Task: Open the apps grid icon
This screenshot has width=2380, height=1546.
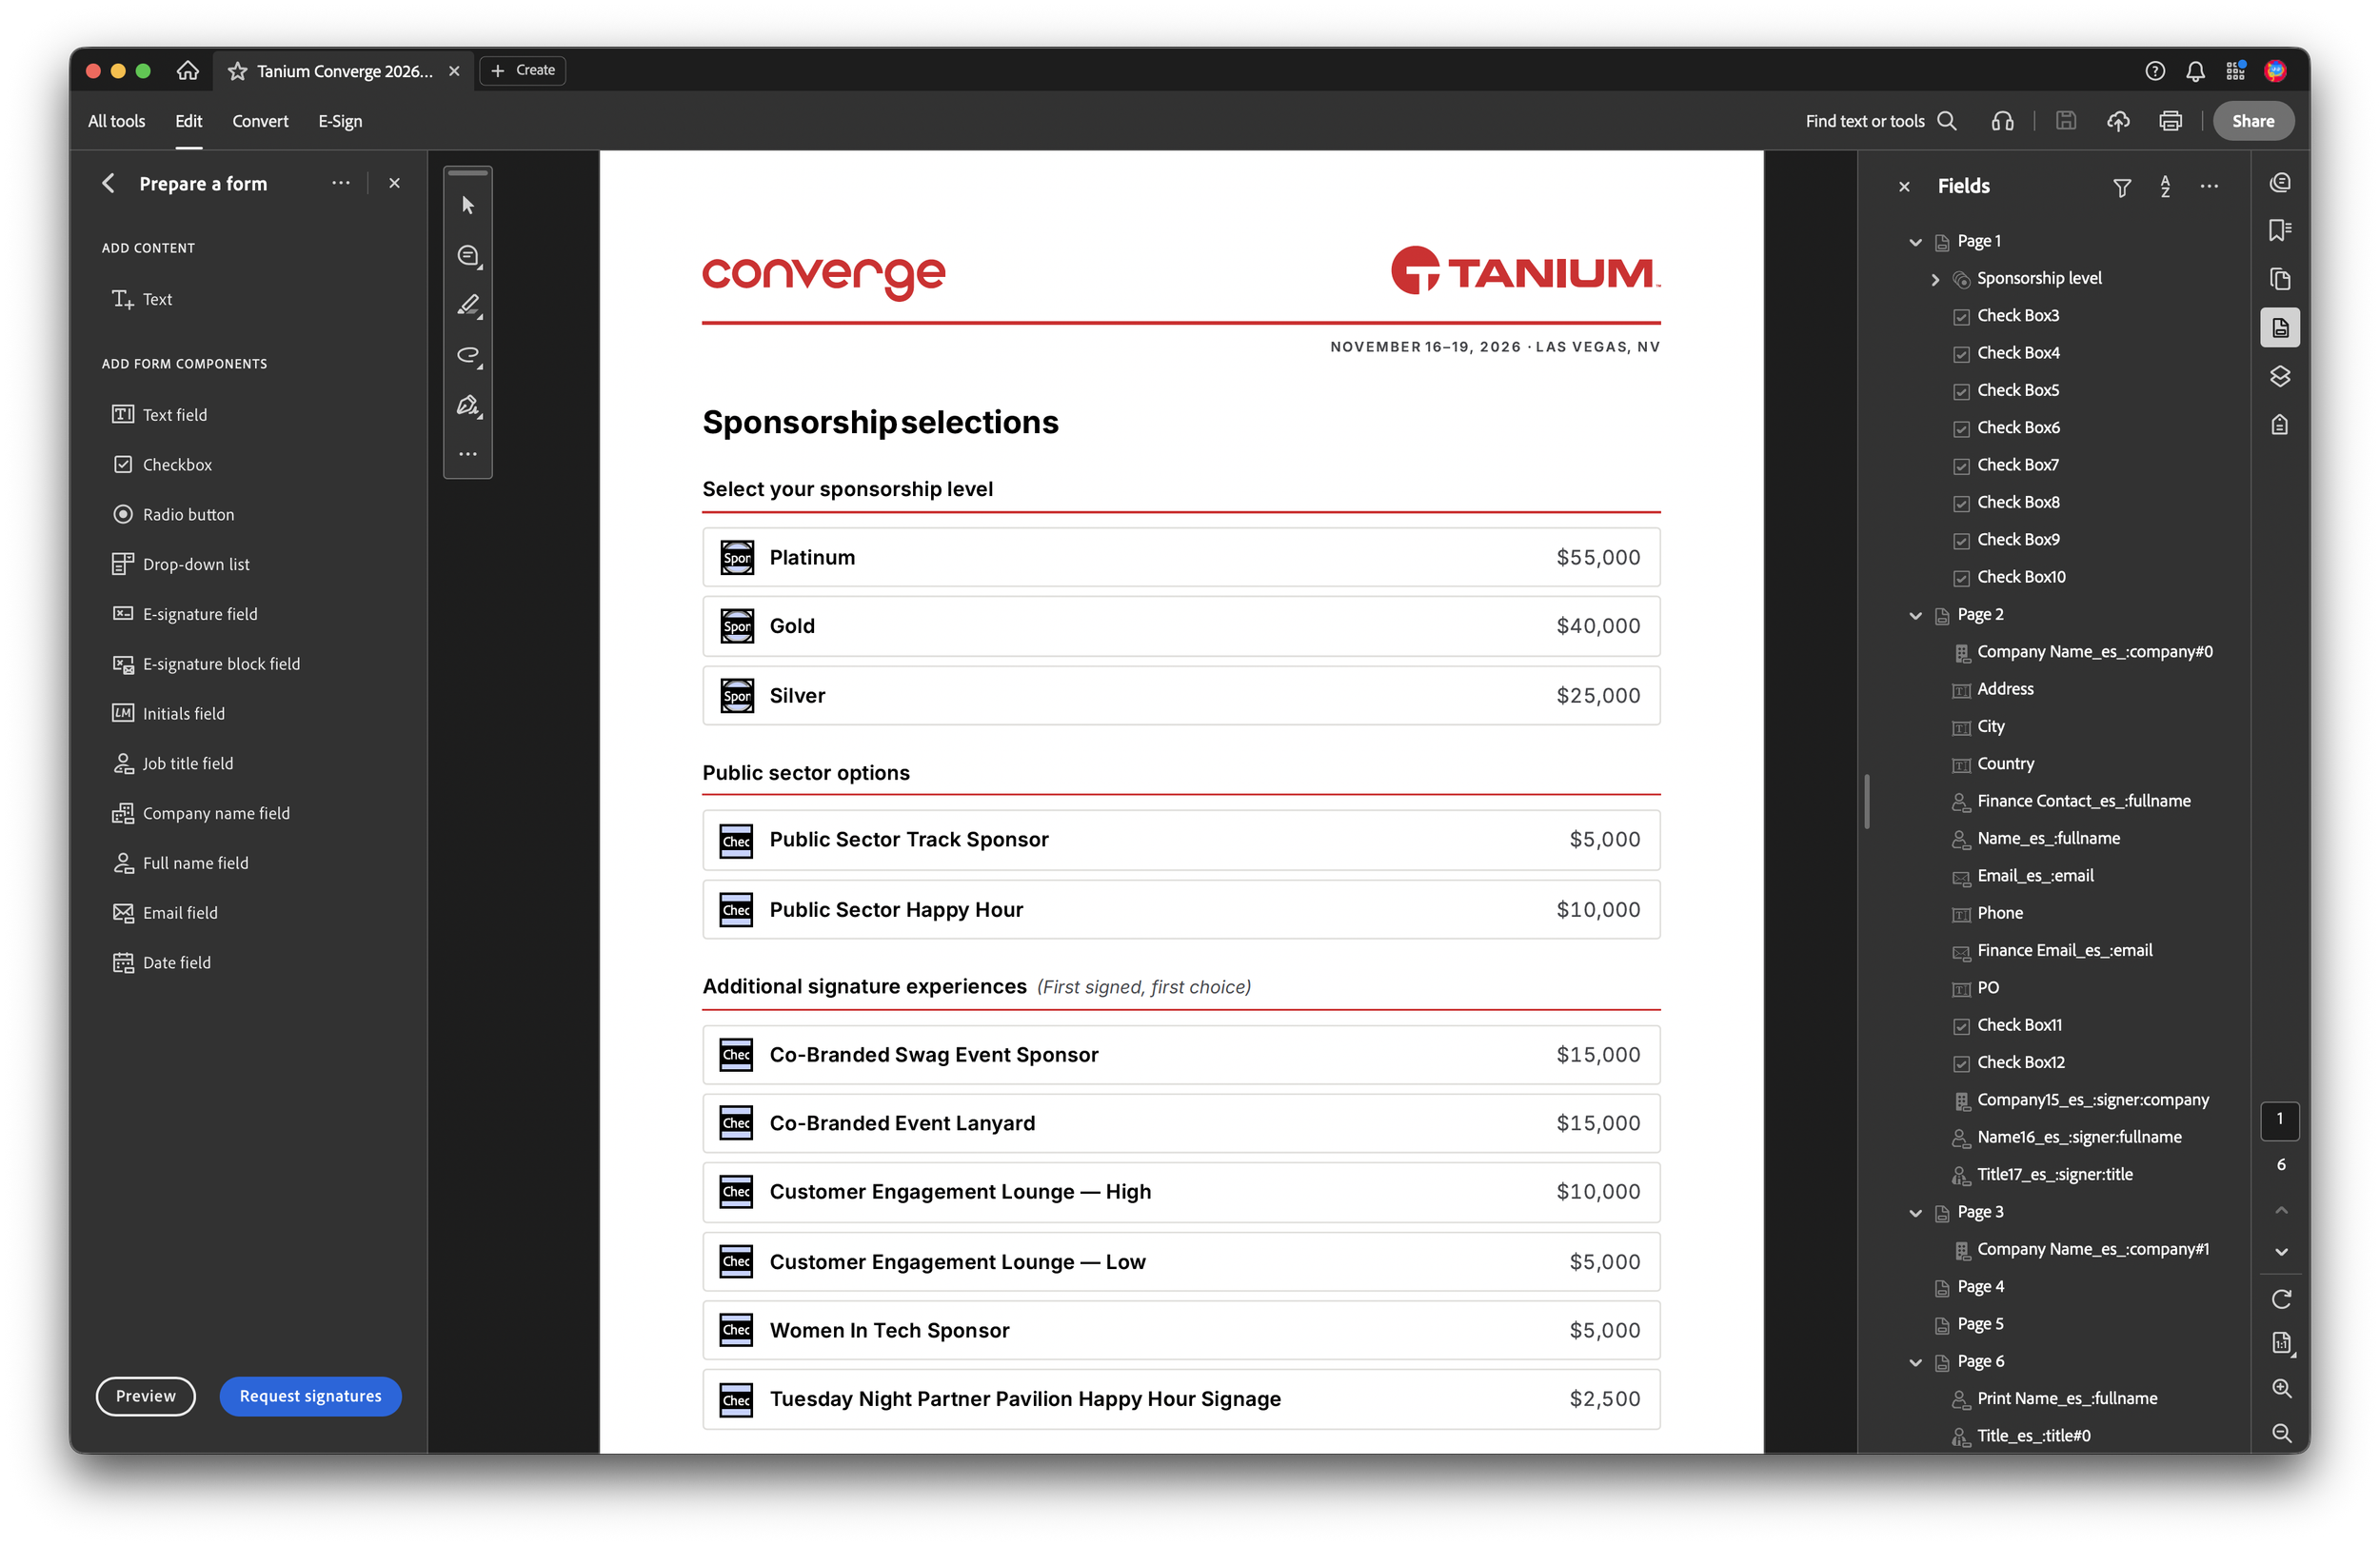Action: (x=2235, y=71)
